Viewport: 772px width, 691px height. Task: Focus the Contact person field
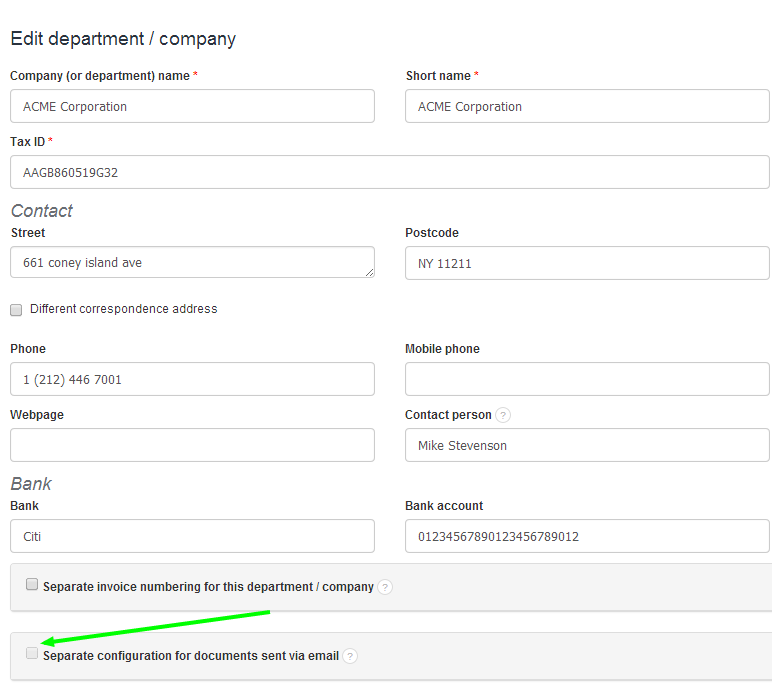(x=587, y=445)
